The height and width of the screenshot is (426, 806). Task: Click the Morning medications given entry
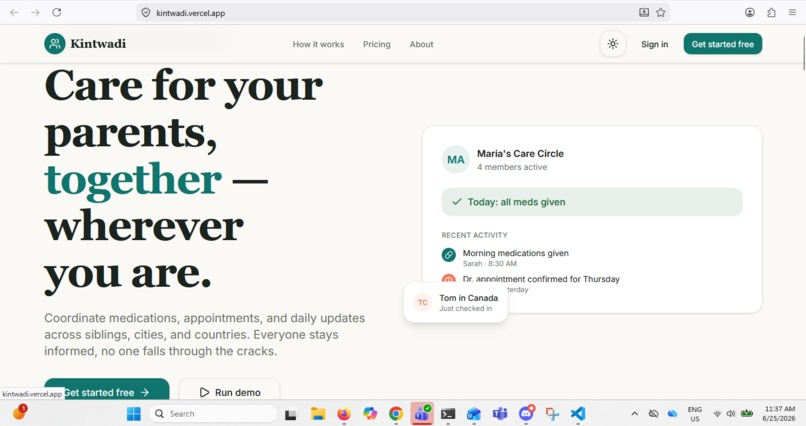pos(516,258)
